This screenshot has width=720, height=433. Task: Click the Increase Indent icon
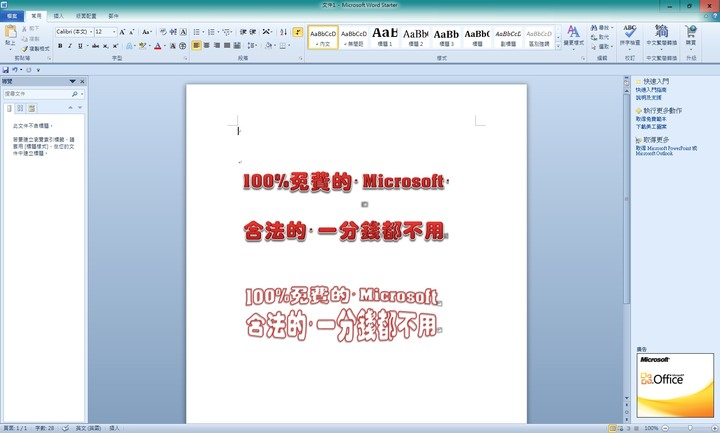(x=253, y=32)
